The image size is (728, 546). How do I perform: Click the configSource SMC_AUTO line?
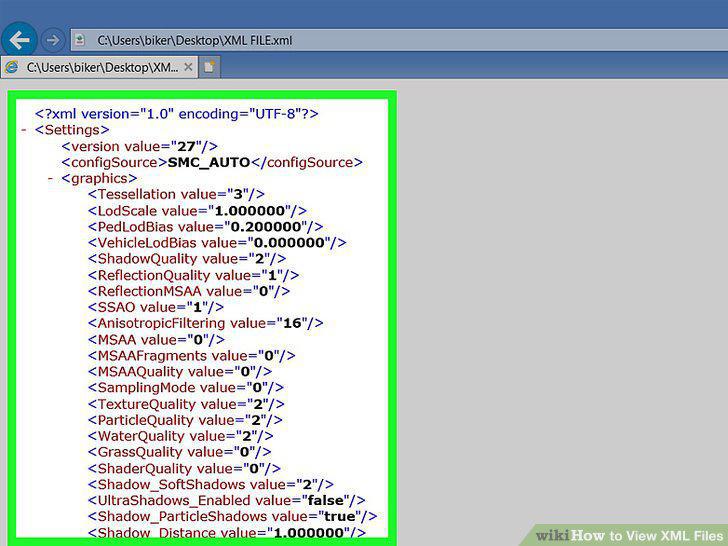click(x=212, y=162)
